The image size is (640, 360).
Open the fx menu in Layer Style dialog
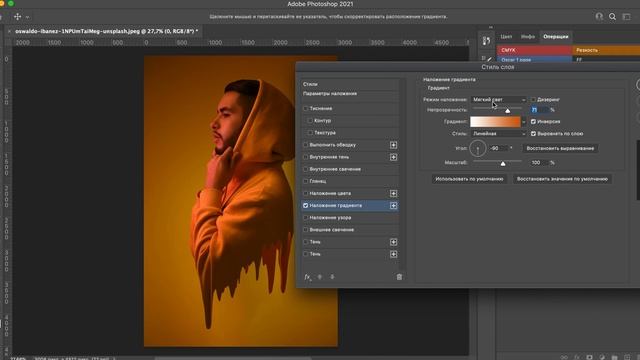(x=307, y=277)
